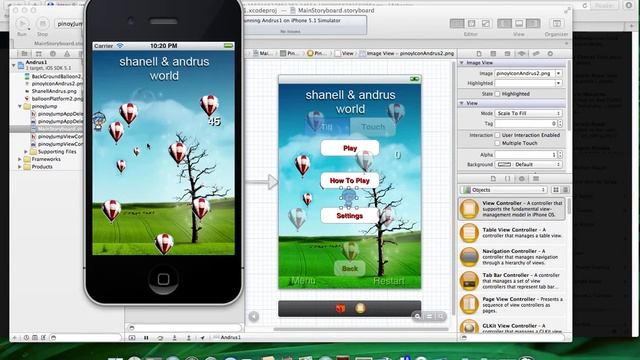This screenshot has height=360, width=640.
Task: Show the Issue navigator warning icon
Action: [67, 53]
